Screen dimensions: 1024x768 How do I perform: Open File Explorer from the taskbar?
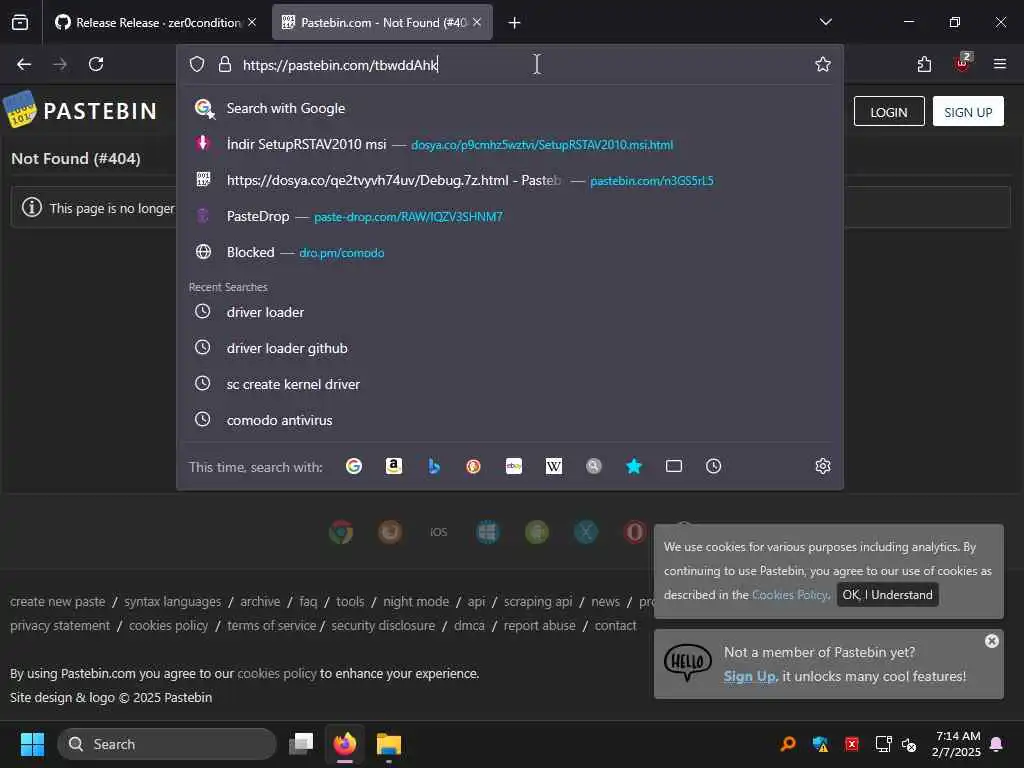pos(389,744)
